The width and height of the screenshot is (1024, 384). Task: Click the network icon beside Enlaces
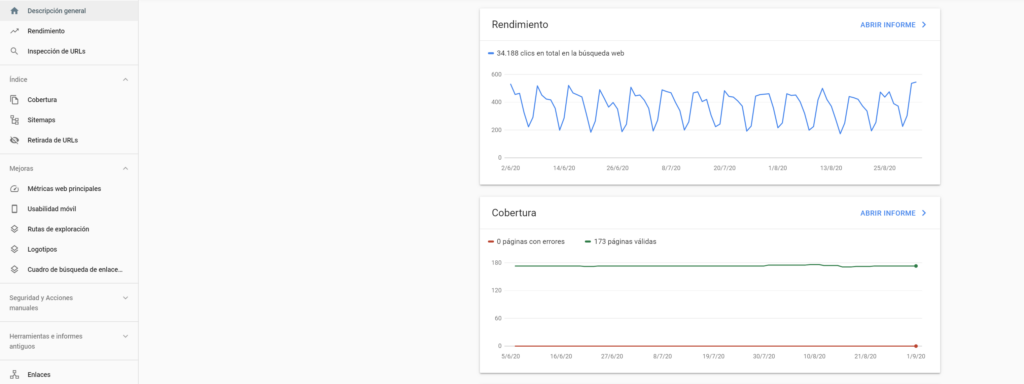click(x=14, y=375)
